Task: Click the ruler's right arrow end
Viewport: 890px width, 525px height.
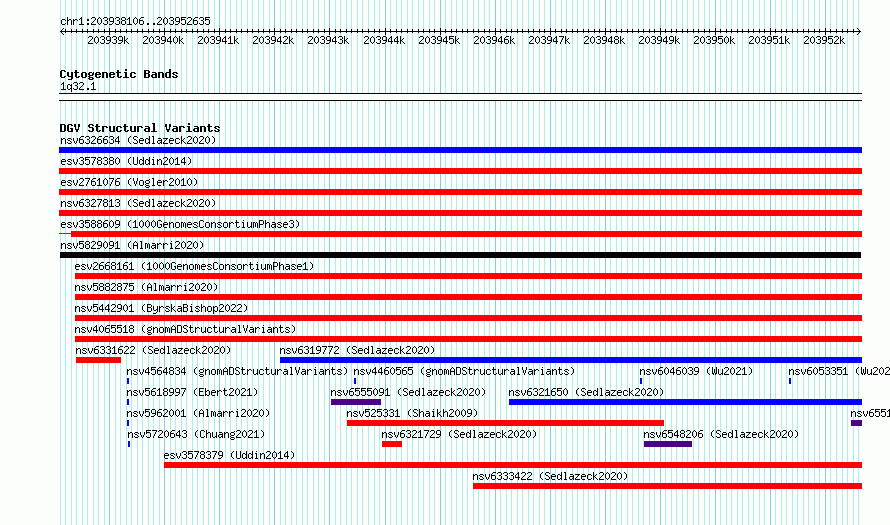Action: 859,32
